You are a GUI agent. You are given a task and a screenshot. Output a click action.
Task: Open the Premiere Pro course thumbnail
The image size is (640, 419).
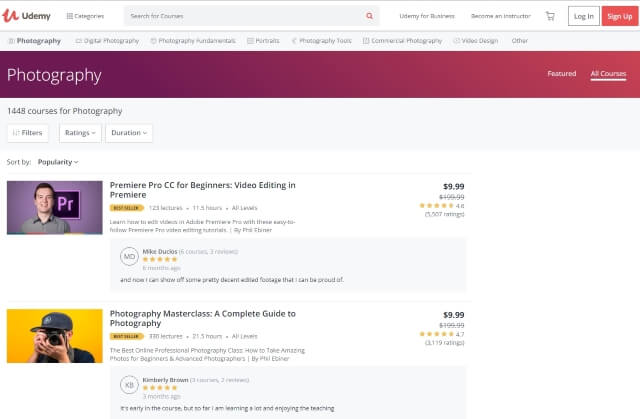pos(55,208)
